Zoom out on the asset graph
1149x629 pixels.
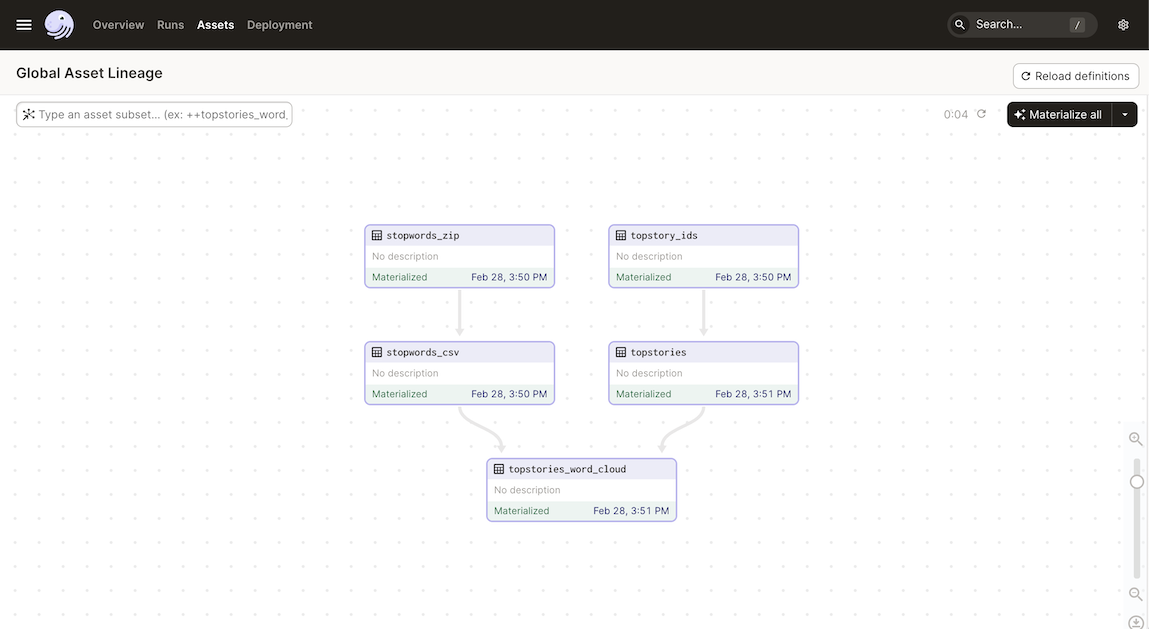click(1136, 594)
